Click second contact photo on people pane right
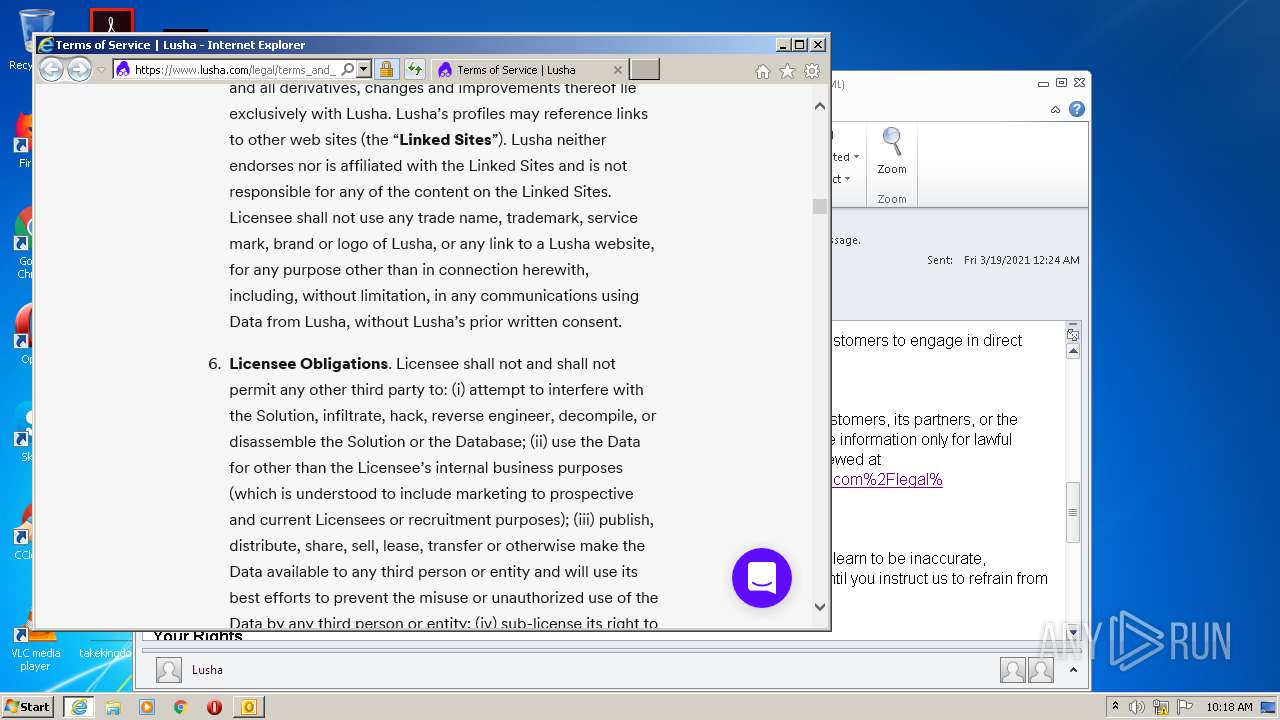Viewport: 1280px width, 720px height. tap(1041, 670)
